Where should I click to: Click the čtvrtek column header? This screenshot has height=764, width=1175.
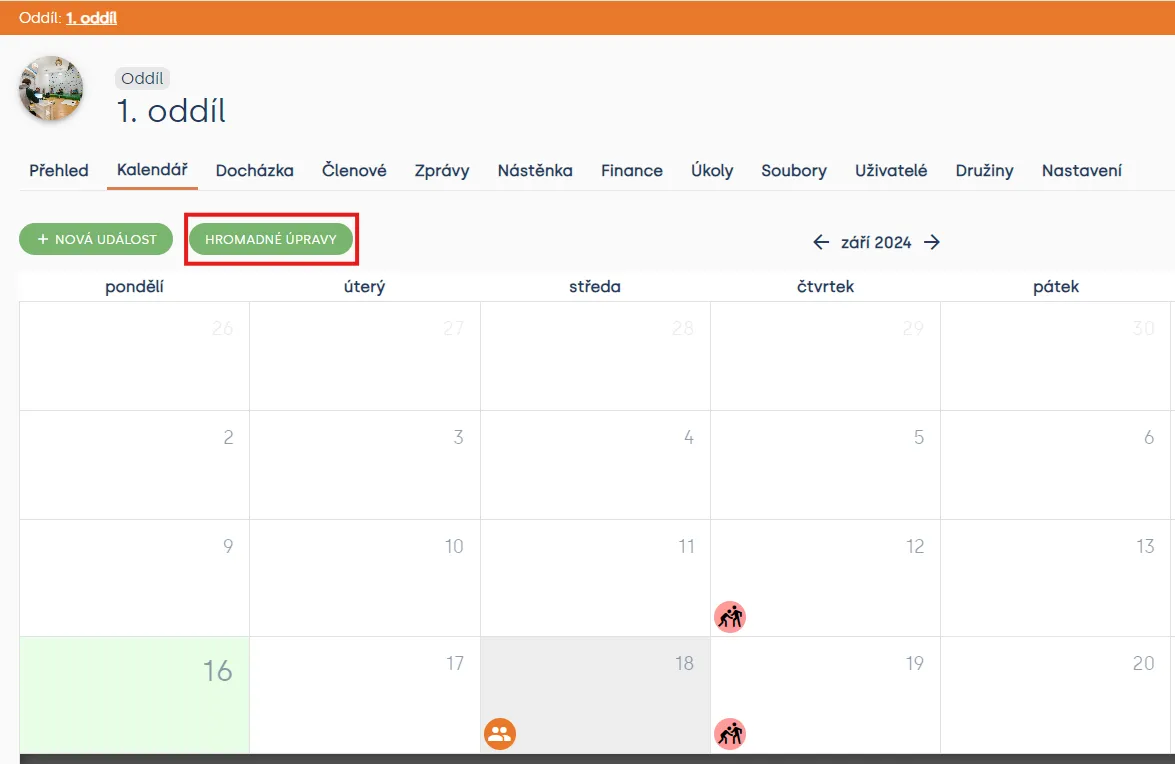[x=825, y=287]
